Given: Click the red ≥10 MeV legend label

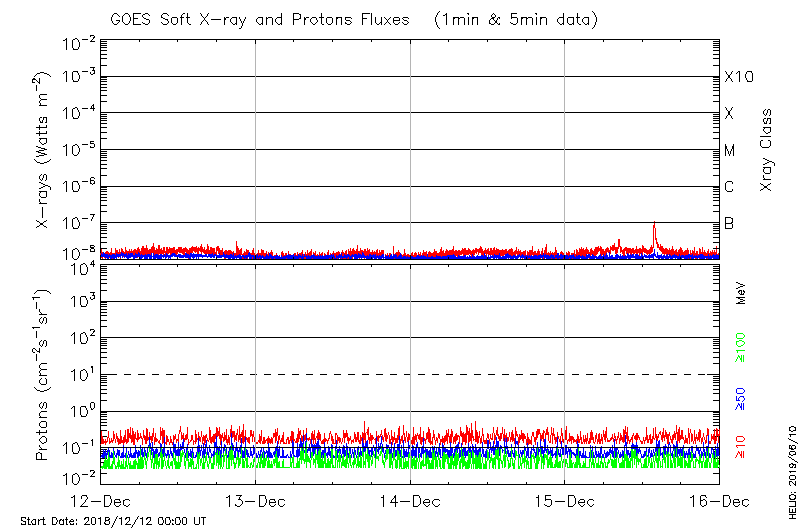Looking at the screenshot, I should (x=741, y=442).
